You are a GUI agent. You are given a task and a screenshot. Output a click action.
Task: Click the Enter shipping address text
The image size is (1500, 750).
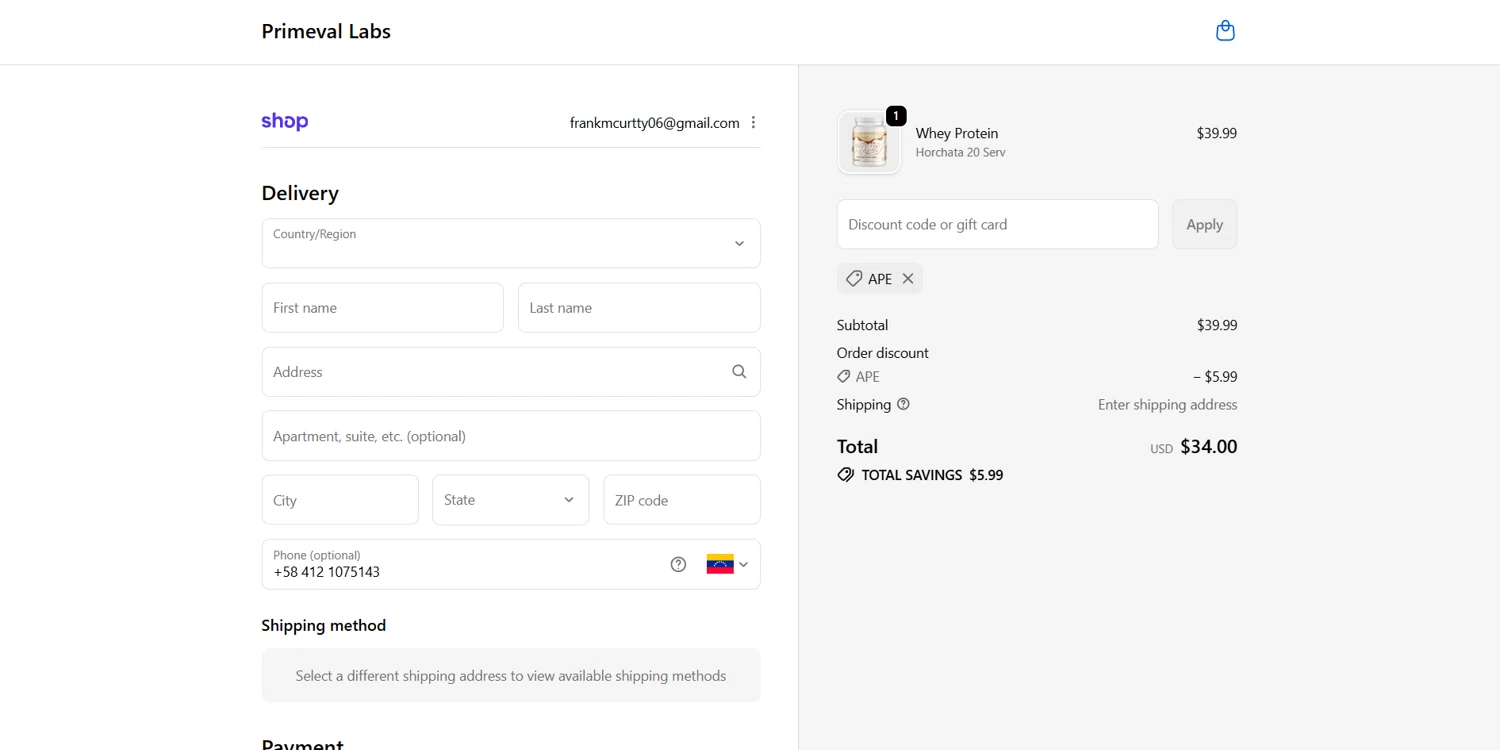point(1167,405)
